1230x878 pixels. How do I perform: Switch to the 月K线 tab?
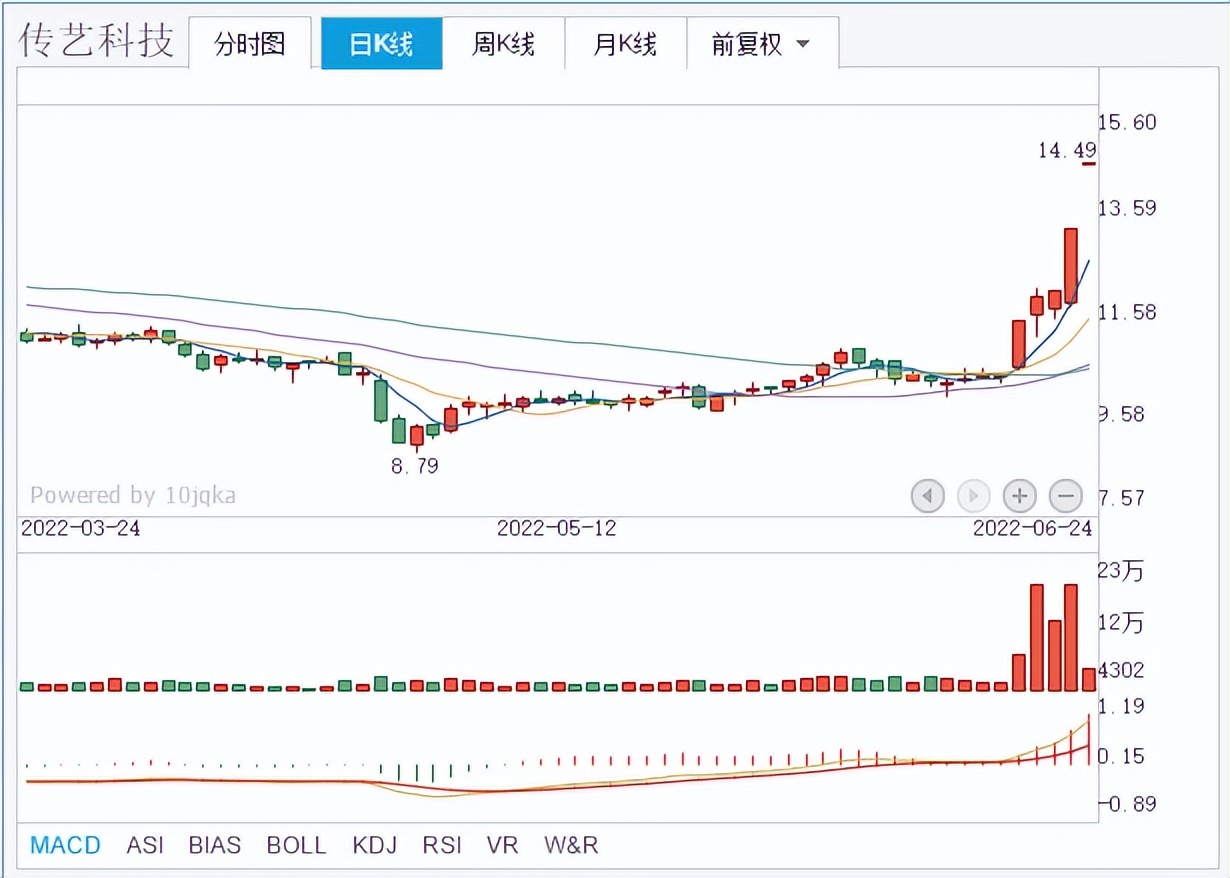625,44
